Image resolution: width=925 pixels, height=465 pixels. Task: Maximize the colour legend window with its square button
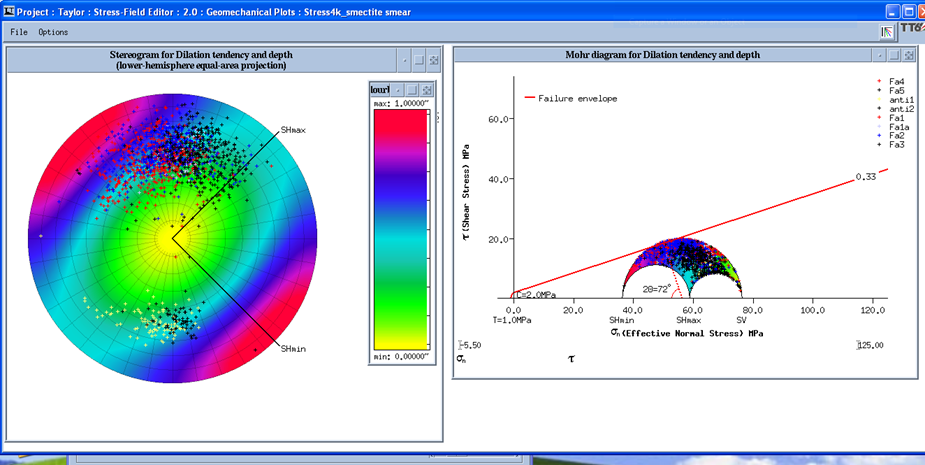pyautogui.click(x=412, y=90)
